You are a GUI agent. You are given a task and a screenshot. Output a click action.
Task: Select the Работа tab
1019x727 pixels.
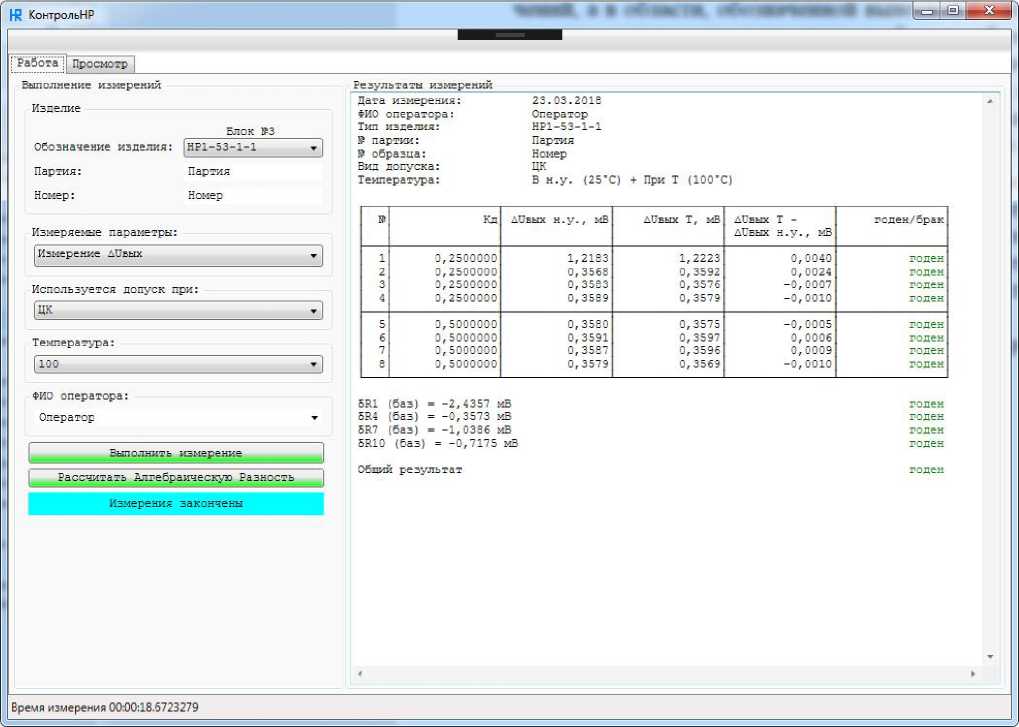coord(38,63)
